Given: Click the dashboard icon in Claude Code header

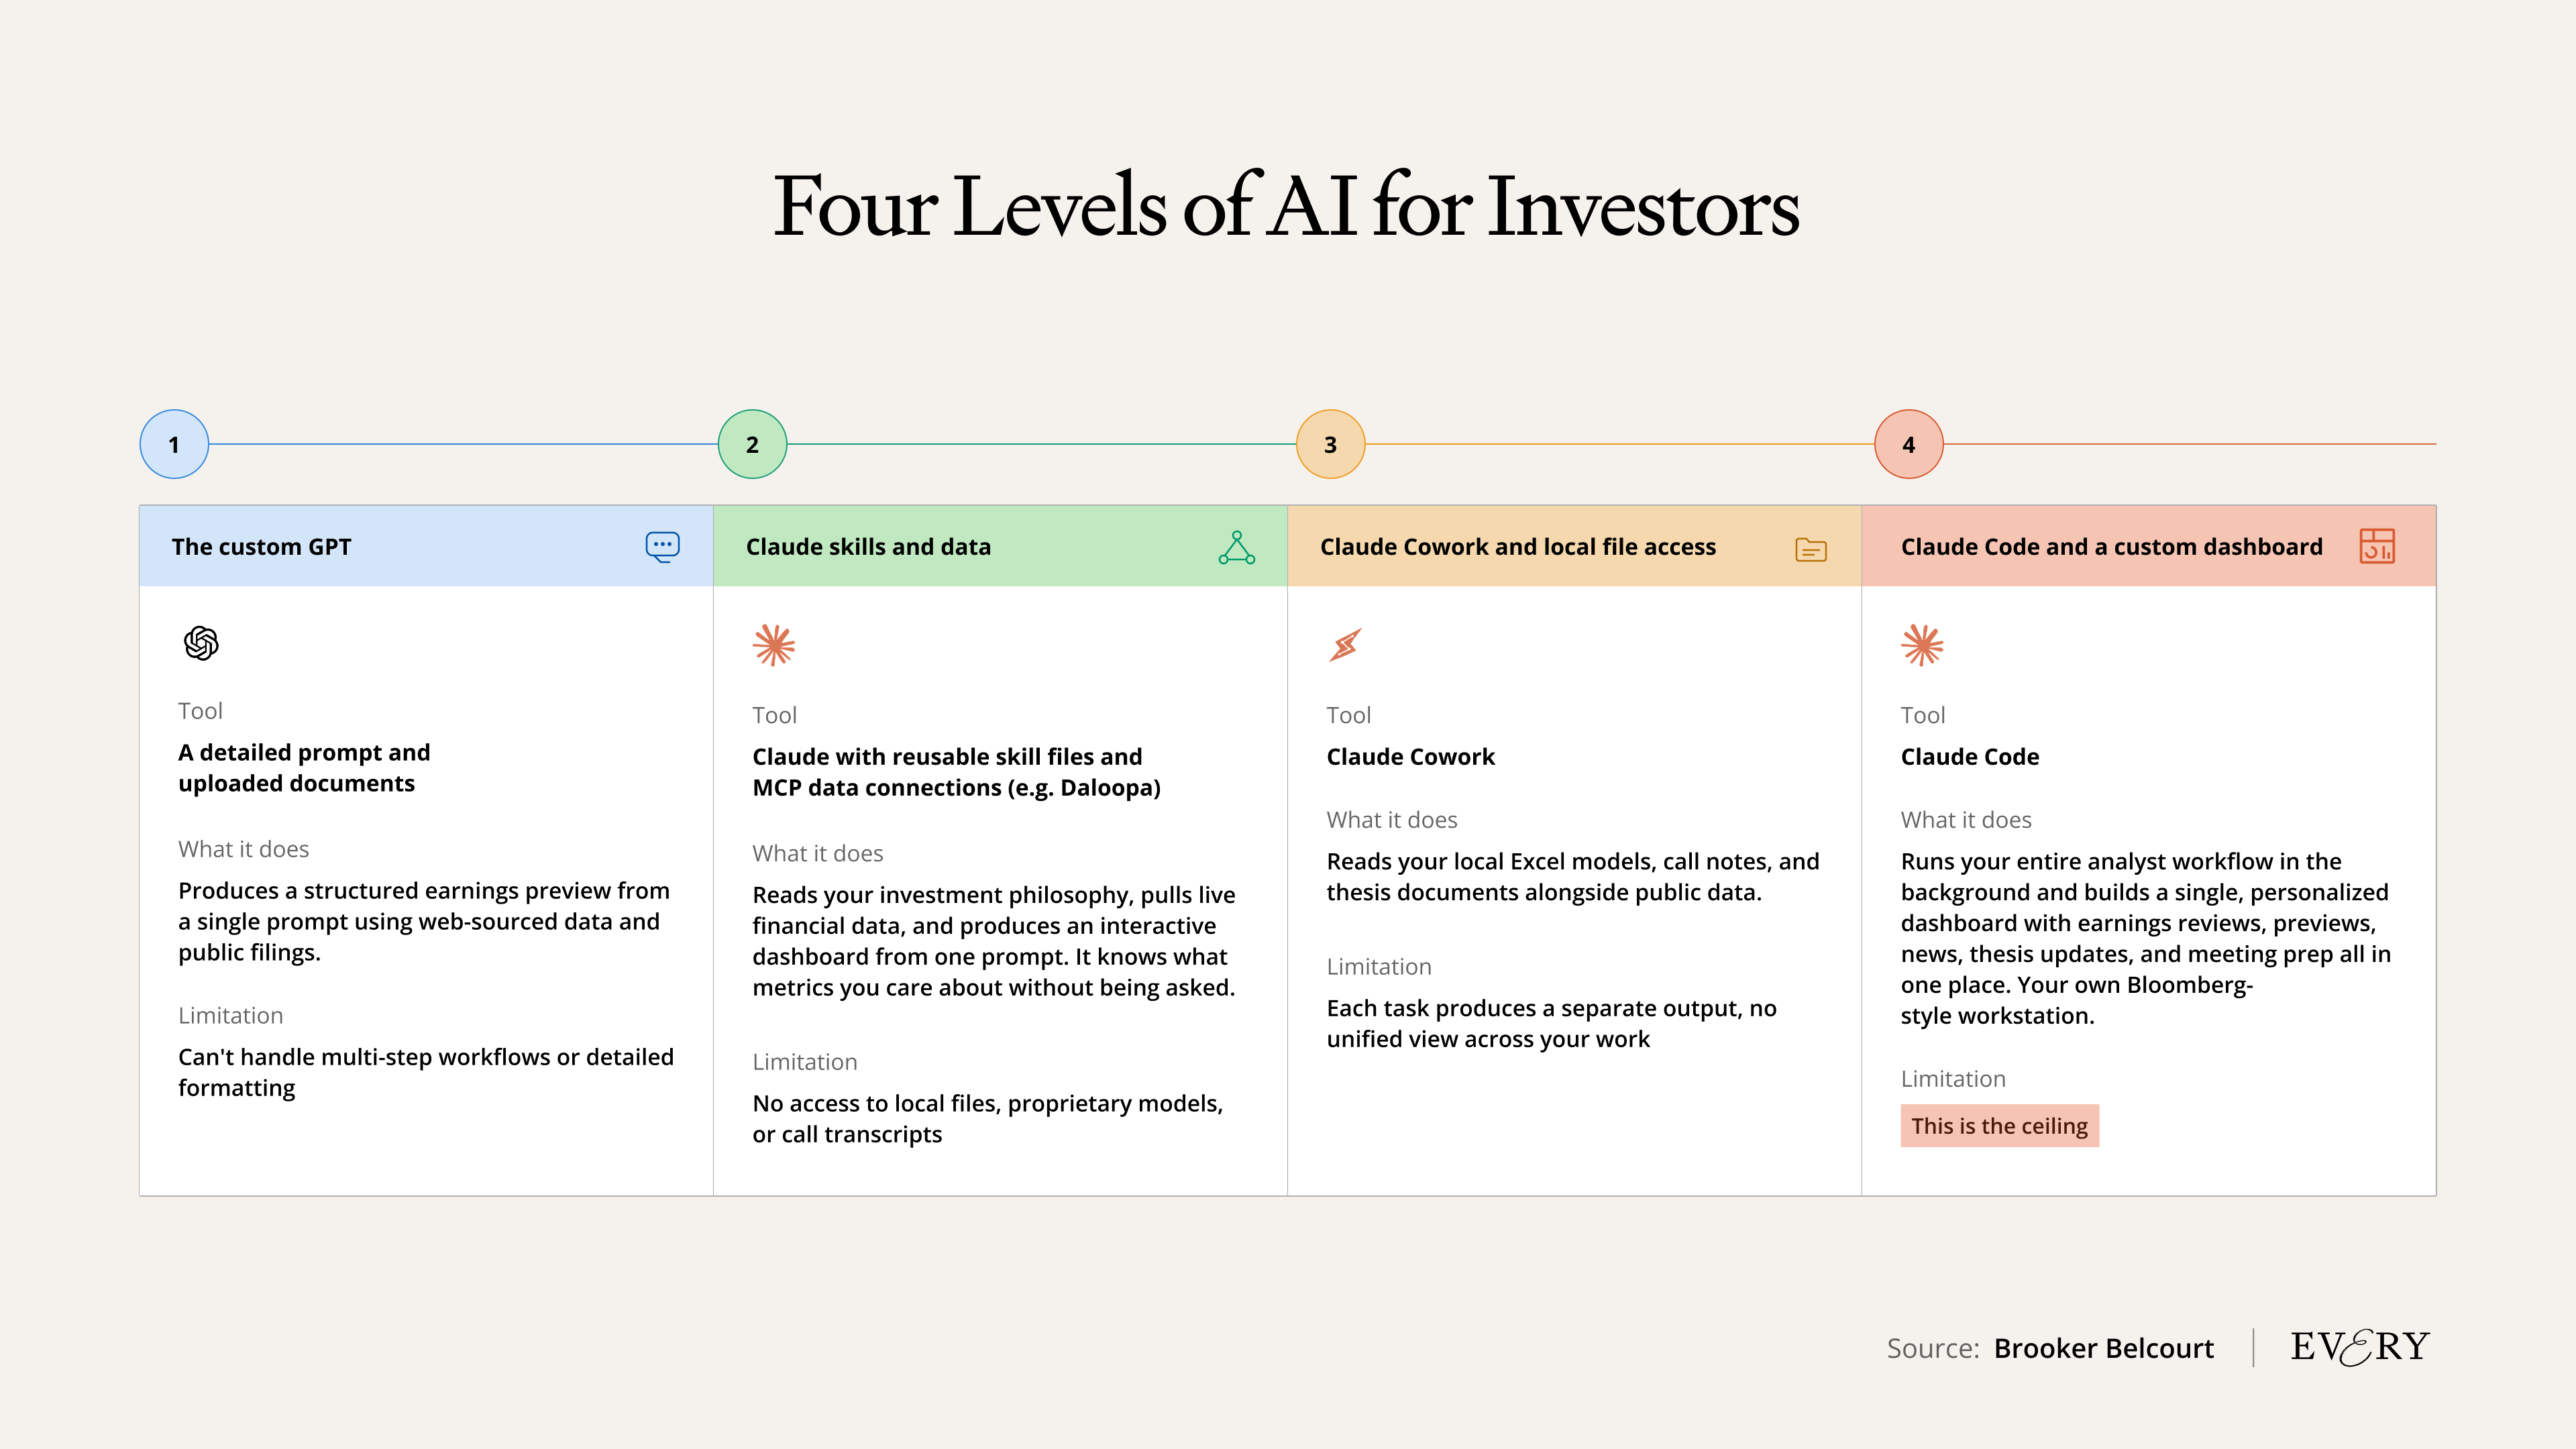Looking at the screenshot, I should (x=2376, y=546).
